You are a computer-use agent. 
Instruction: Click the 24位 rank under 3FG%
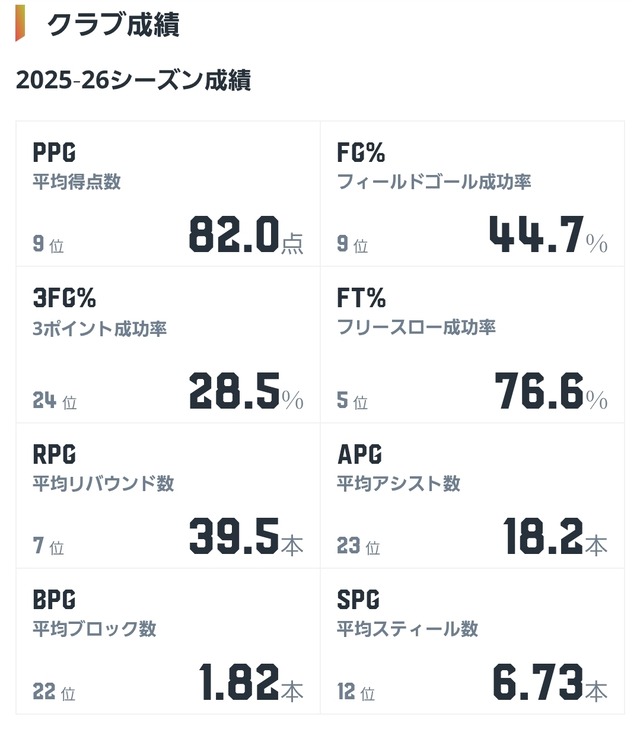tap(54, 401)
